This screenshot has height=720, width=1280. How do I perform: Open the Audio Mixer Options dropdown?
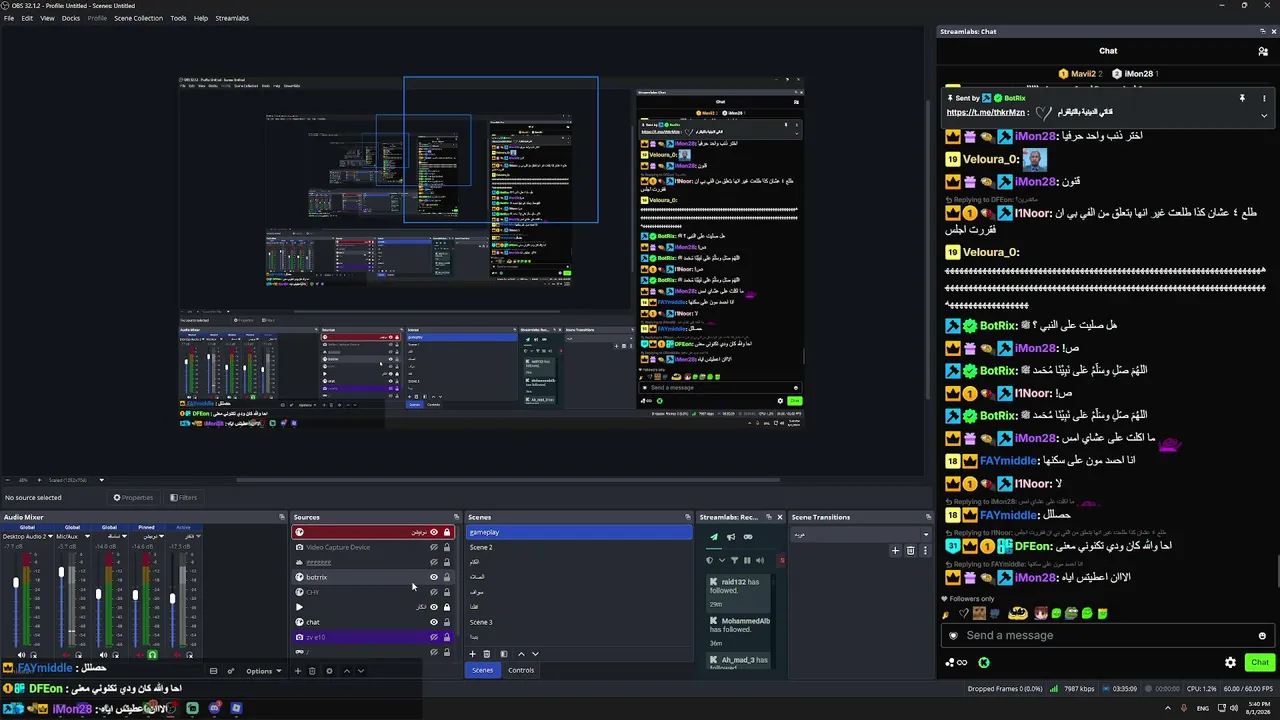tap(263, 671)
